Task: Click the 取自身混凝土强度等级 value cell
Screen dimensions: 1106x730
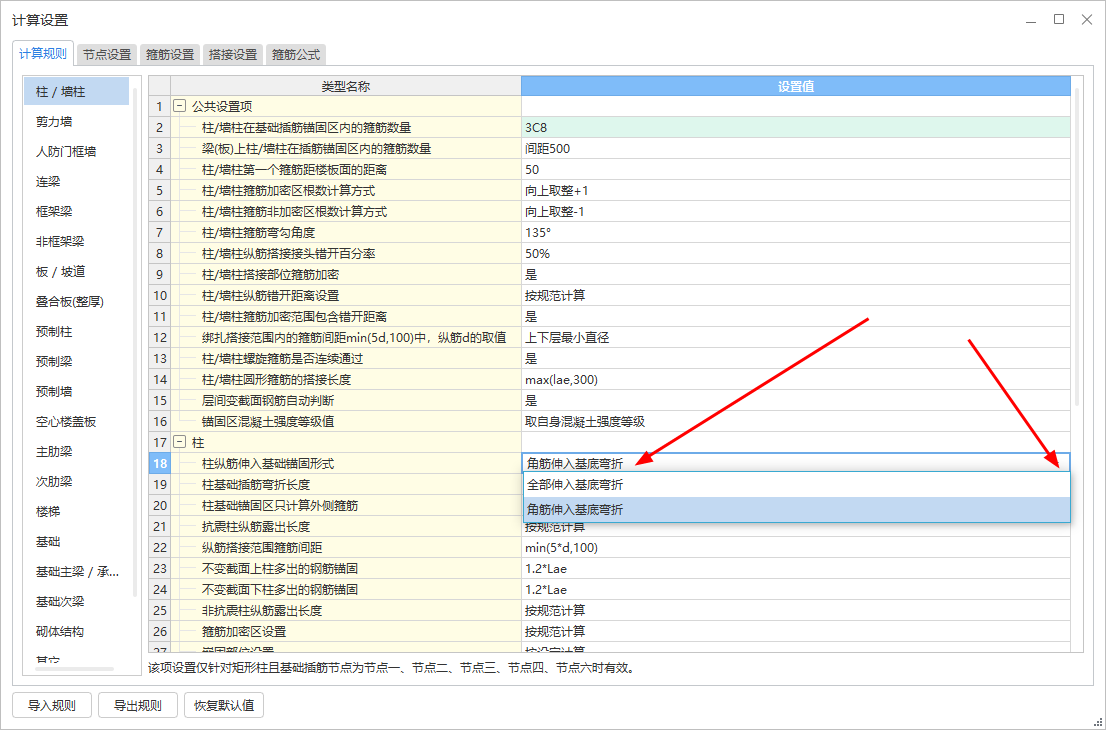Action: point(796,422)
